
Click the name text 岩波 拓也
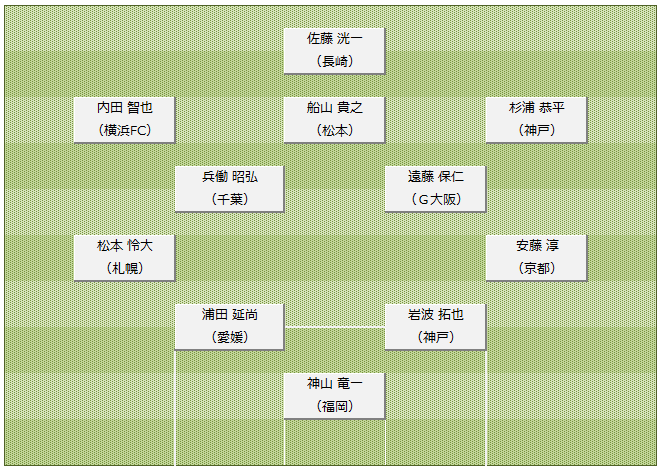click(x=435, y=315)
